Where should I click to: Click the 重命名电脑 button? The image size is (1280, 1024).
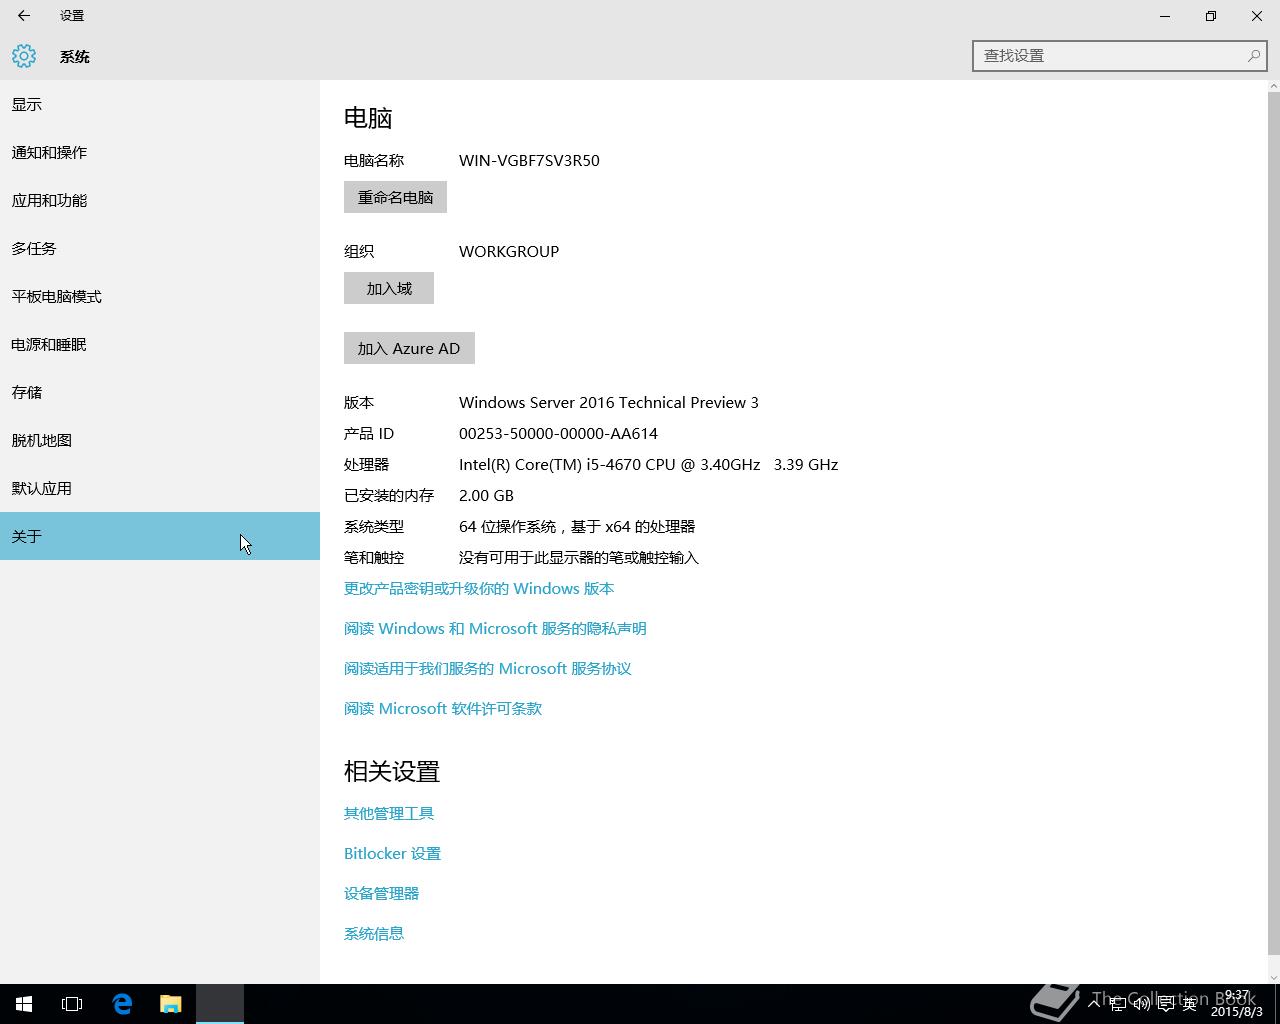click(395, 197)
